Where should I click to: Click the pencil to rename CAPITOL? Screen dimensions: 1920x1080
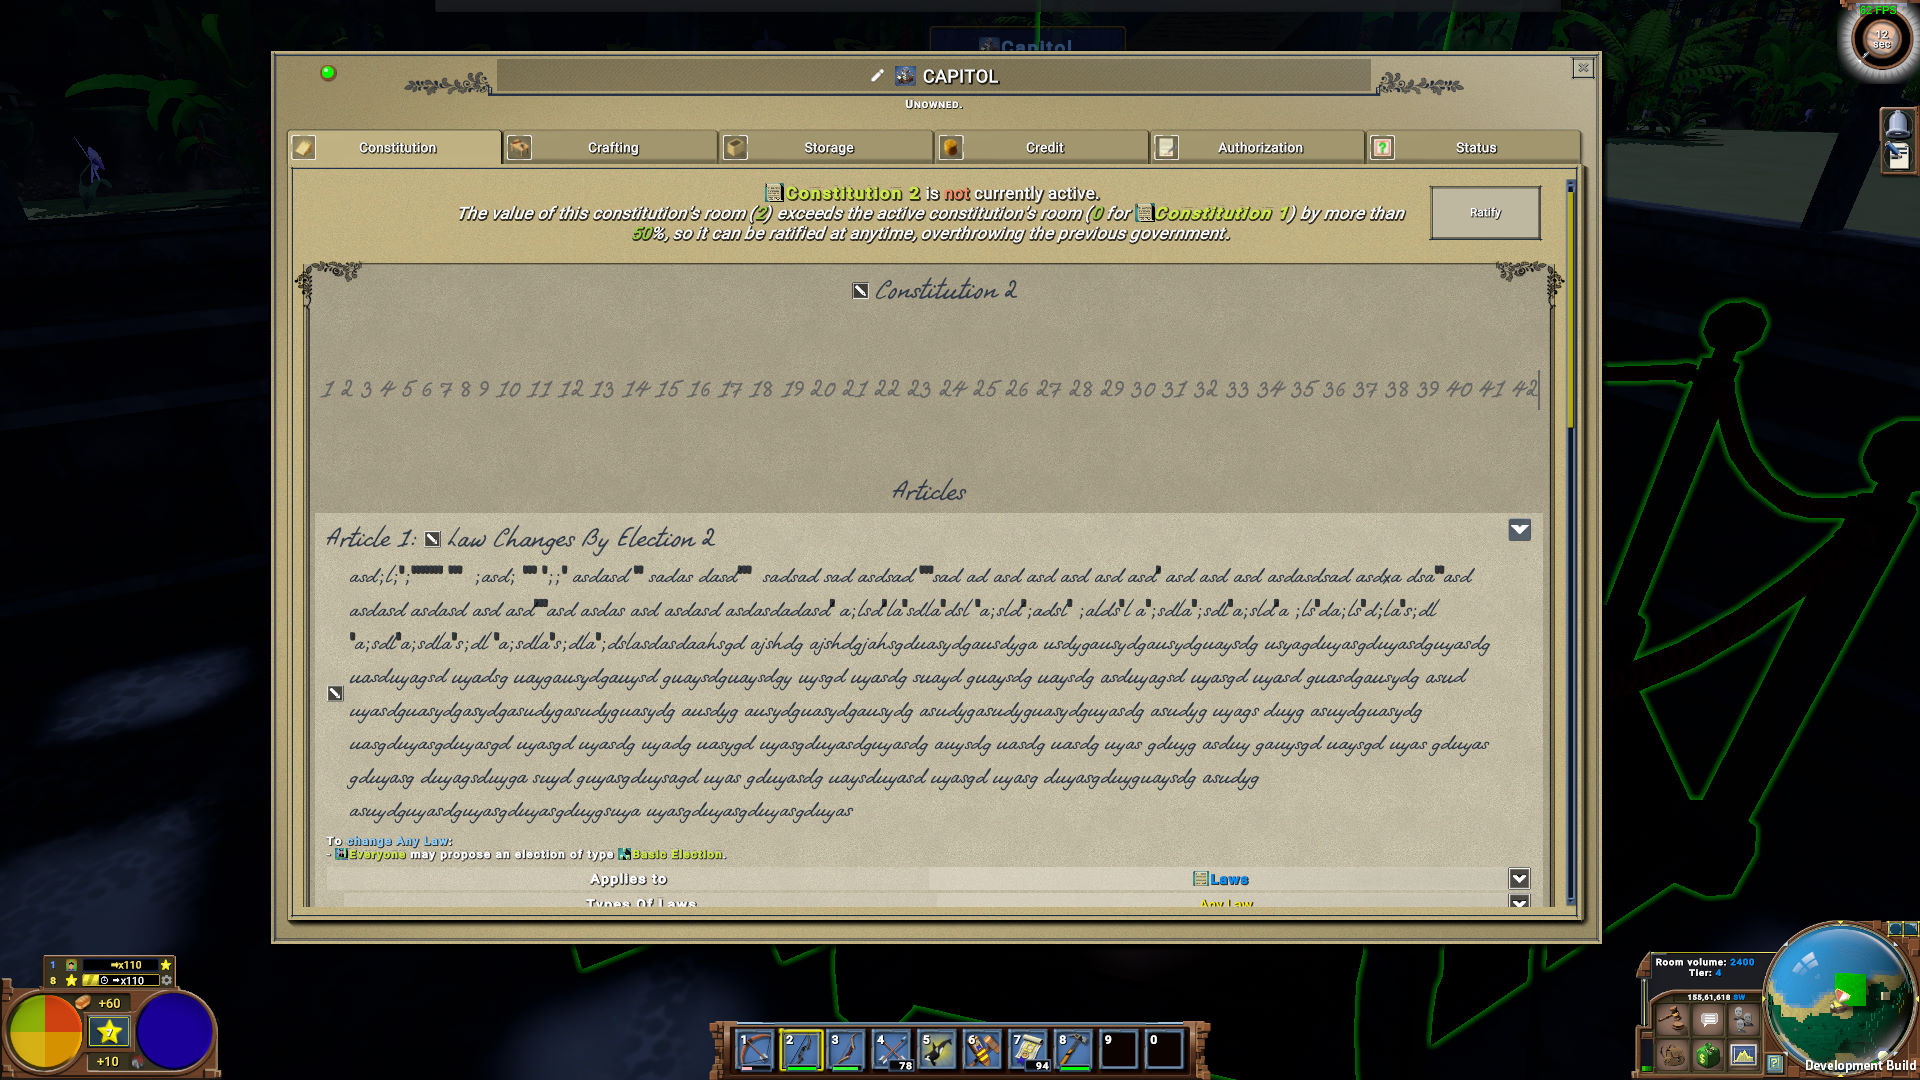coord(877,75)
